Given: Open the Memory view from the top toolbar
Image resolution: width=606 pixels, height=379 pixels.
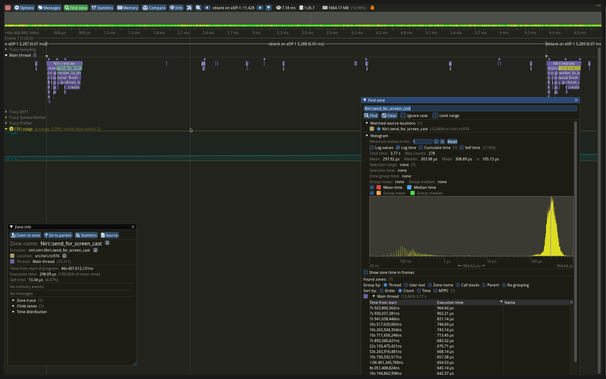Looking at the screenshot, I should (x=128, y=7).
